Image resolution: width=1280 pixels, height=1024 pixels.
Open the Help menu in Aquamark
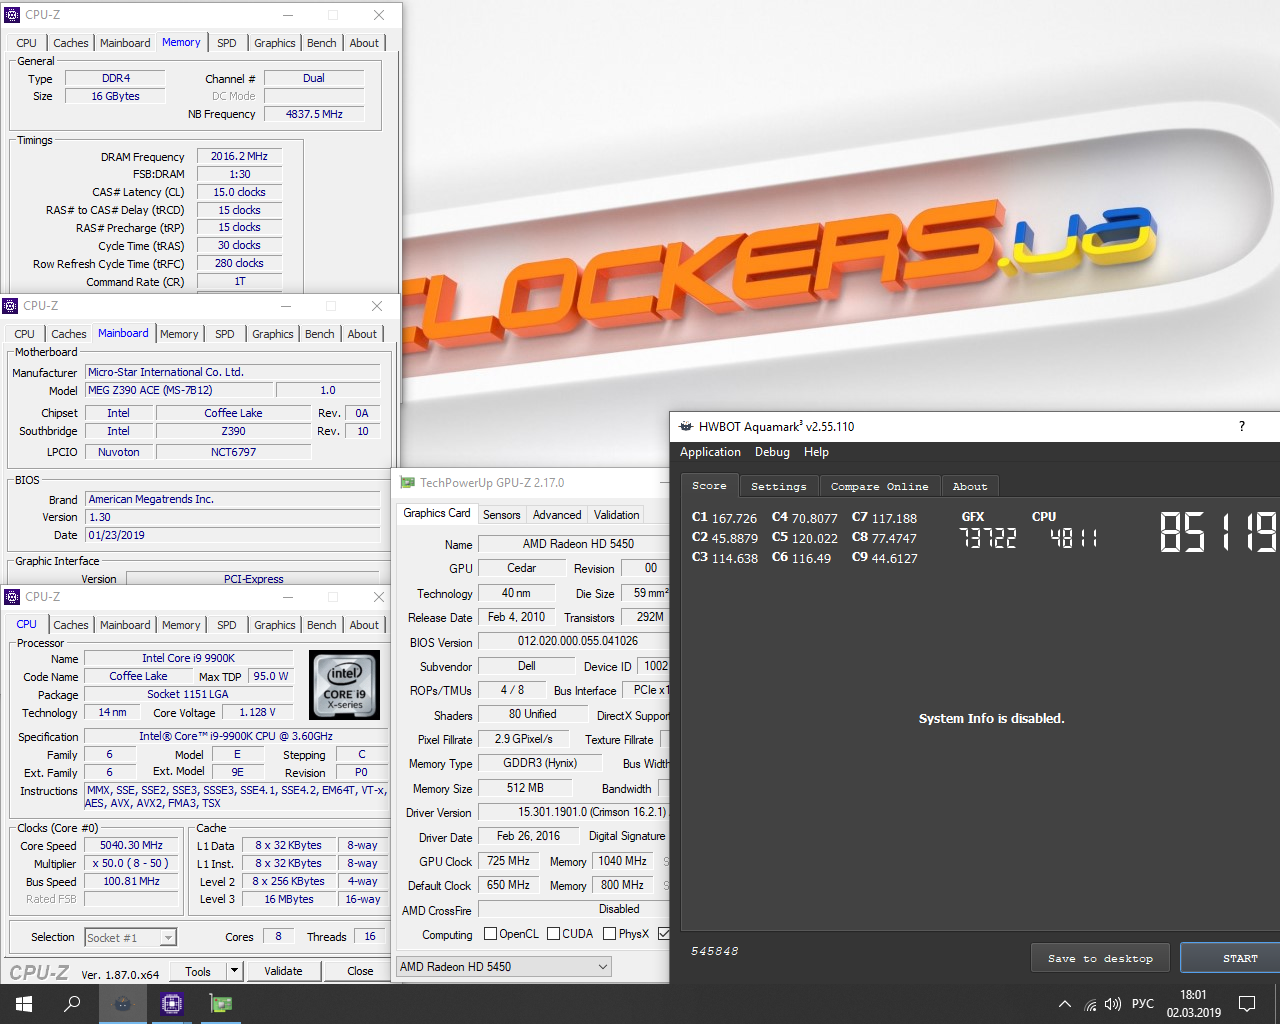816,452
